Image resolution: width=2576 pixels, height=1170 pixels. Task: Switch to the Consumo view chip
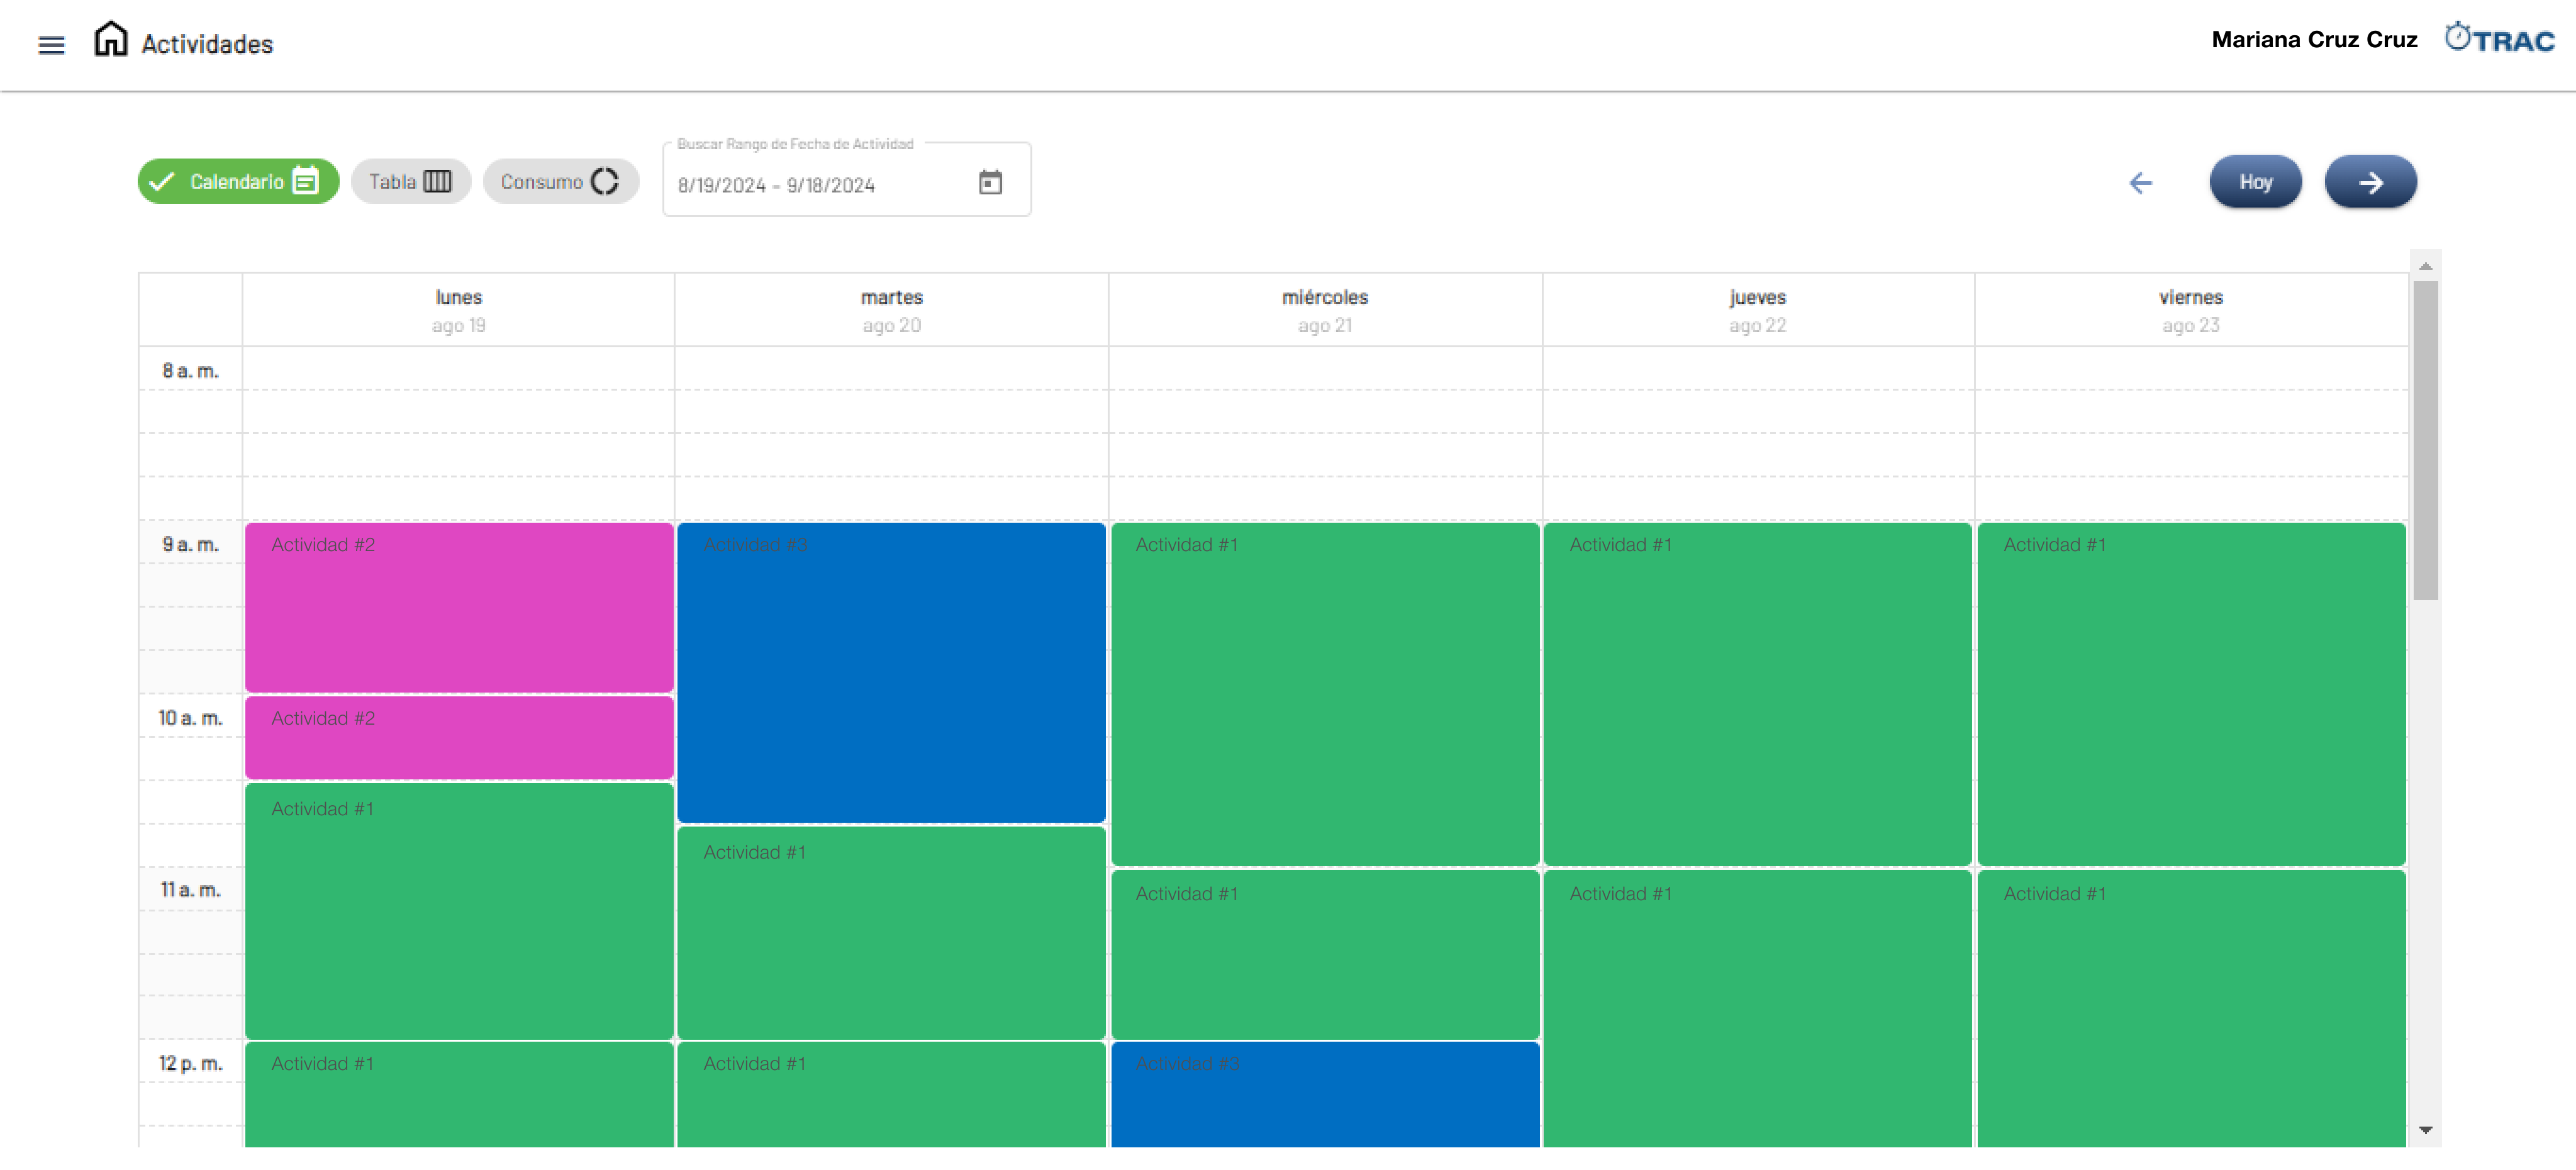[x=560, y=182]
